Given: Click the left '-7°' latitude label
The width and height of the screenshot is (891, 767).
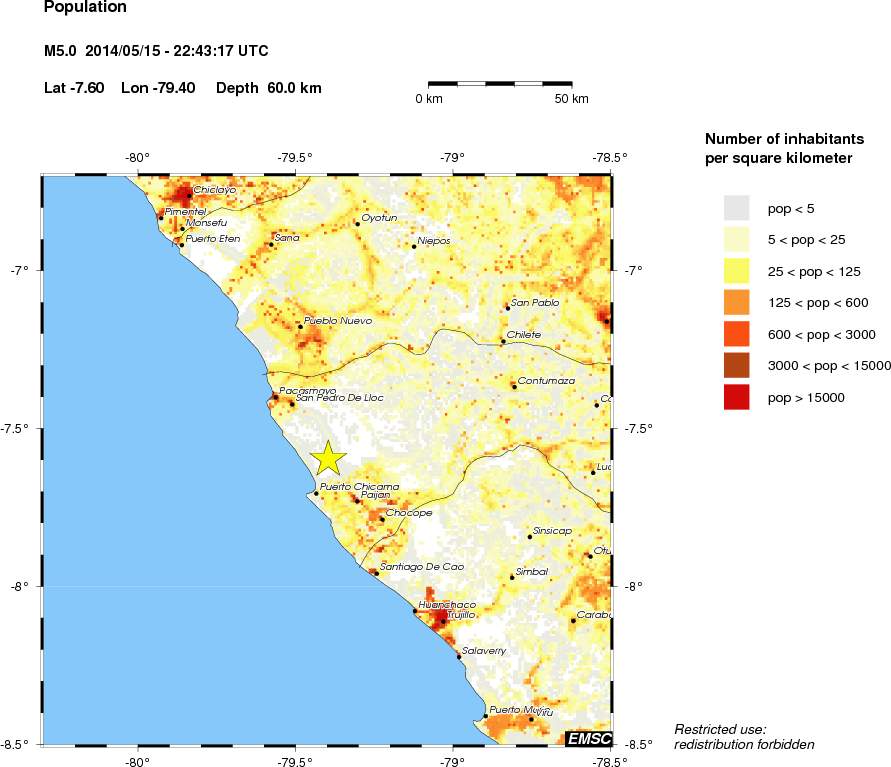Looking at the screenshot, I should coord(19,270).
